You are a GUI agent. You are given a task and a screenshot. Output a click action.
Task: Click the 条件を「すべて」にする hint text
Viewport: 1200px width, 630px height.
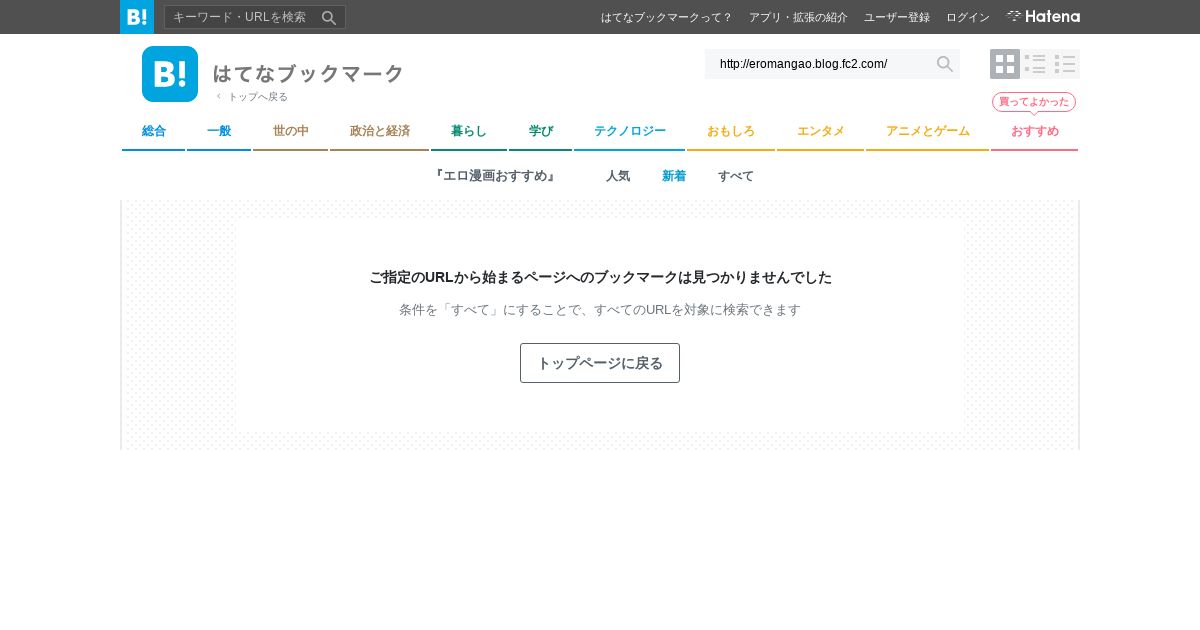(x=600, y=310)
